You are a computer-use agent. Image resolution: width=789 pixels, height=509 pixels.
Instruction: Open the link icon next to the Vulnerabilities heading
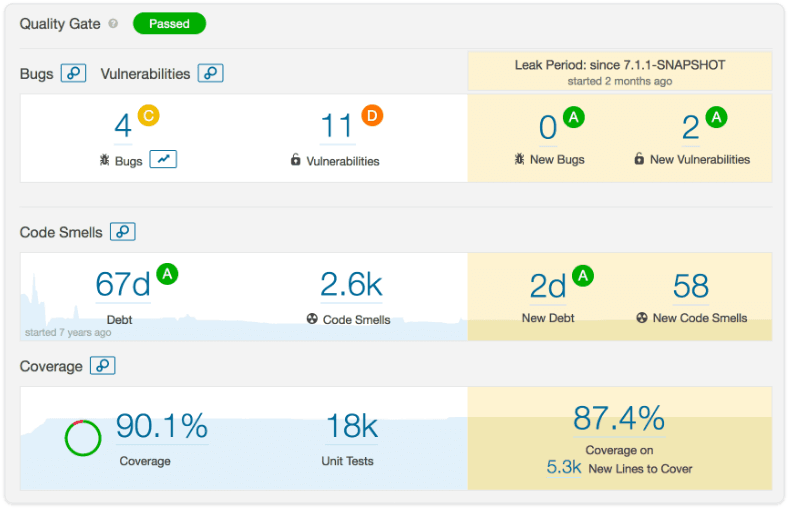pos(210,73)
